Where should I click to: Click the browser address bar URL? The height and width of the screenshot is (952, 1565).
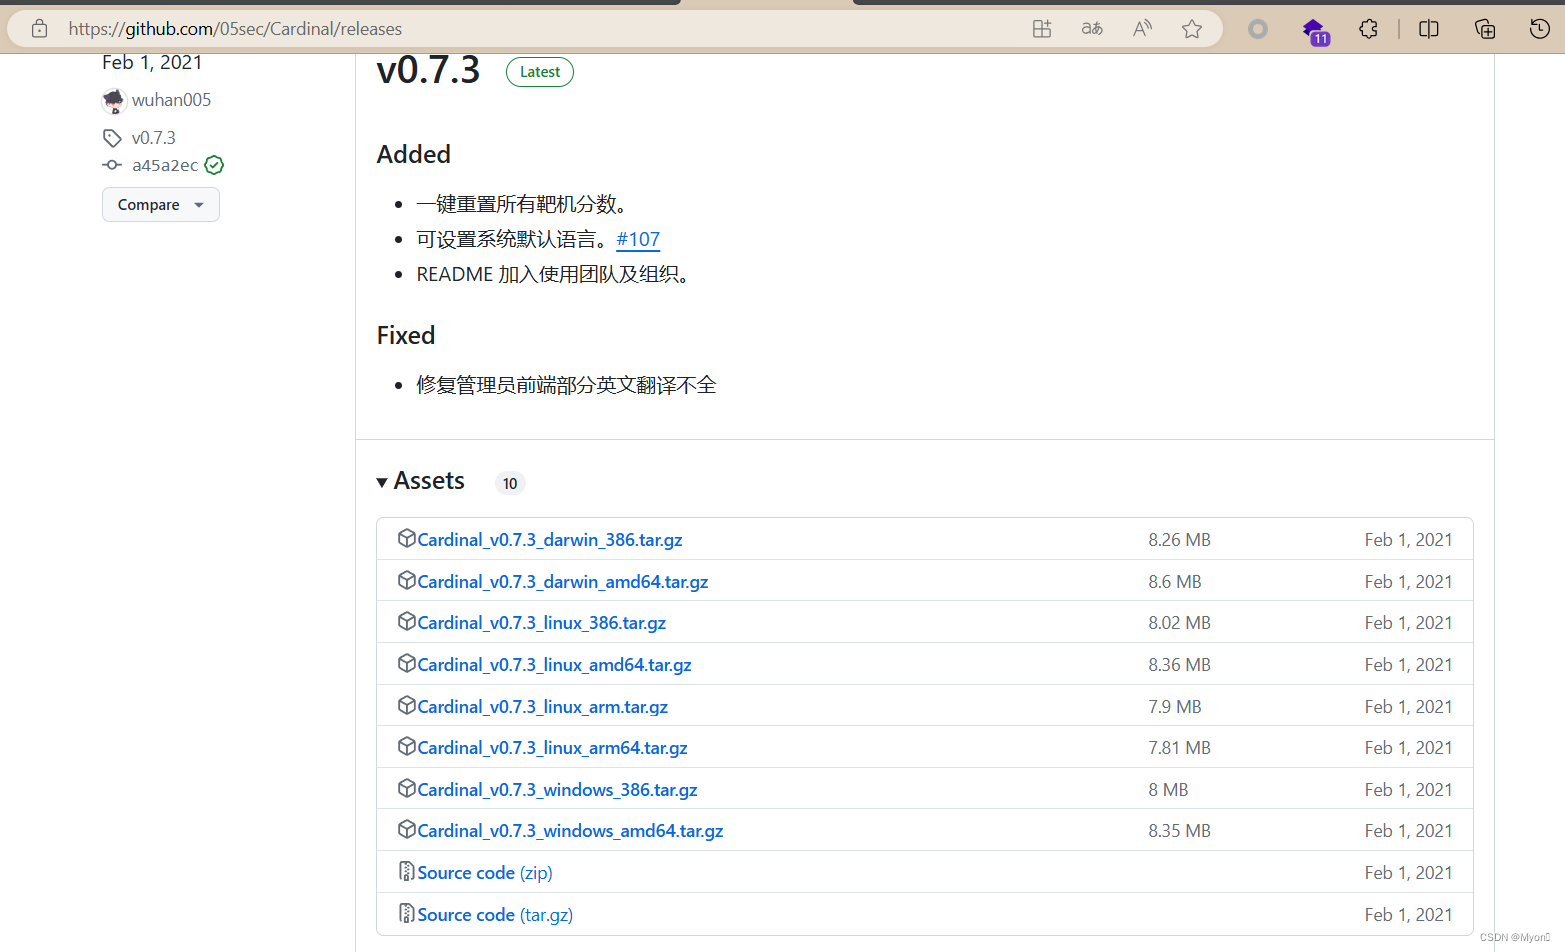click(235, 29)
